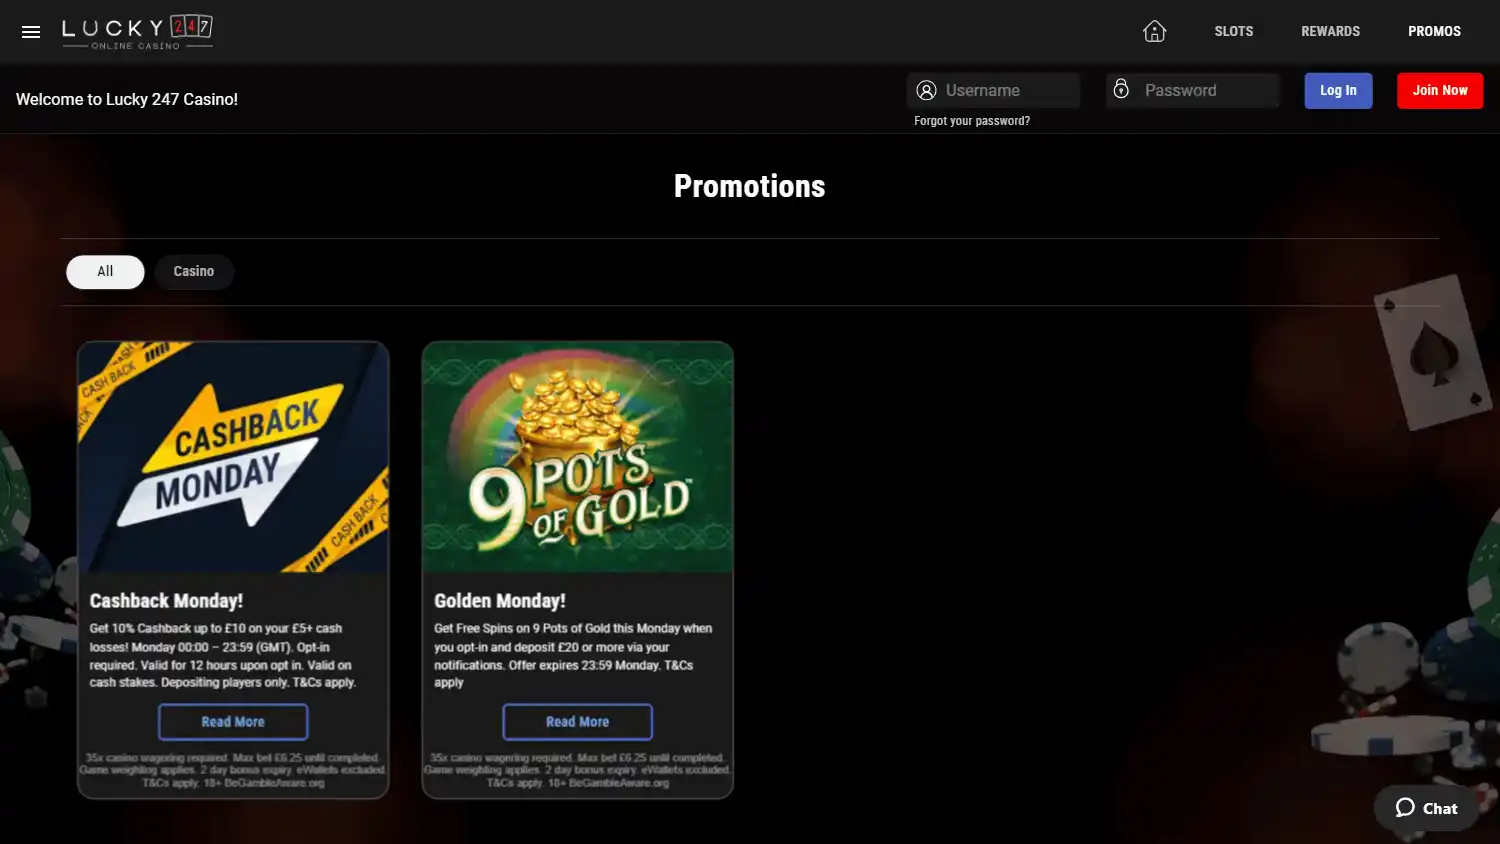This screenshot has height=844, width=1500.
Task: Open the hamburger menu icon
Action: (31, 32)
